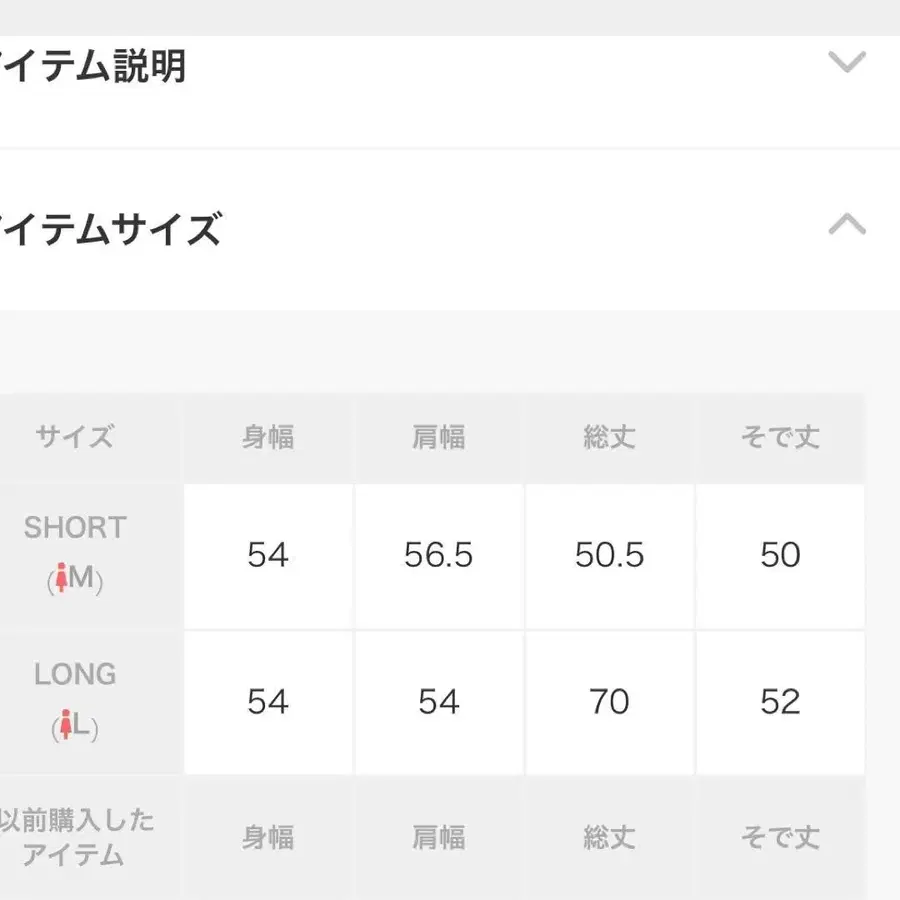Click the サイズ header cell
The height and width of the screenshot is (900, 900).
73,437
